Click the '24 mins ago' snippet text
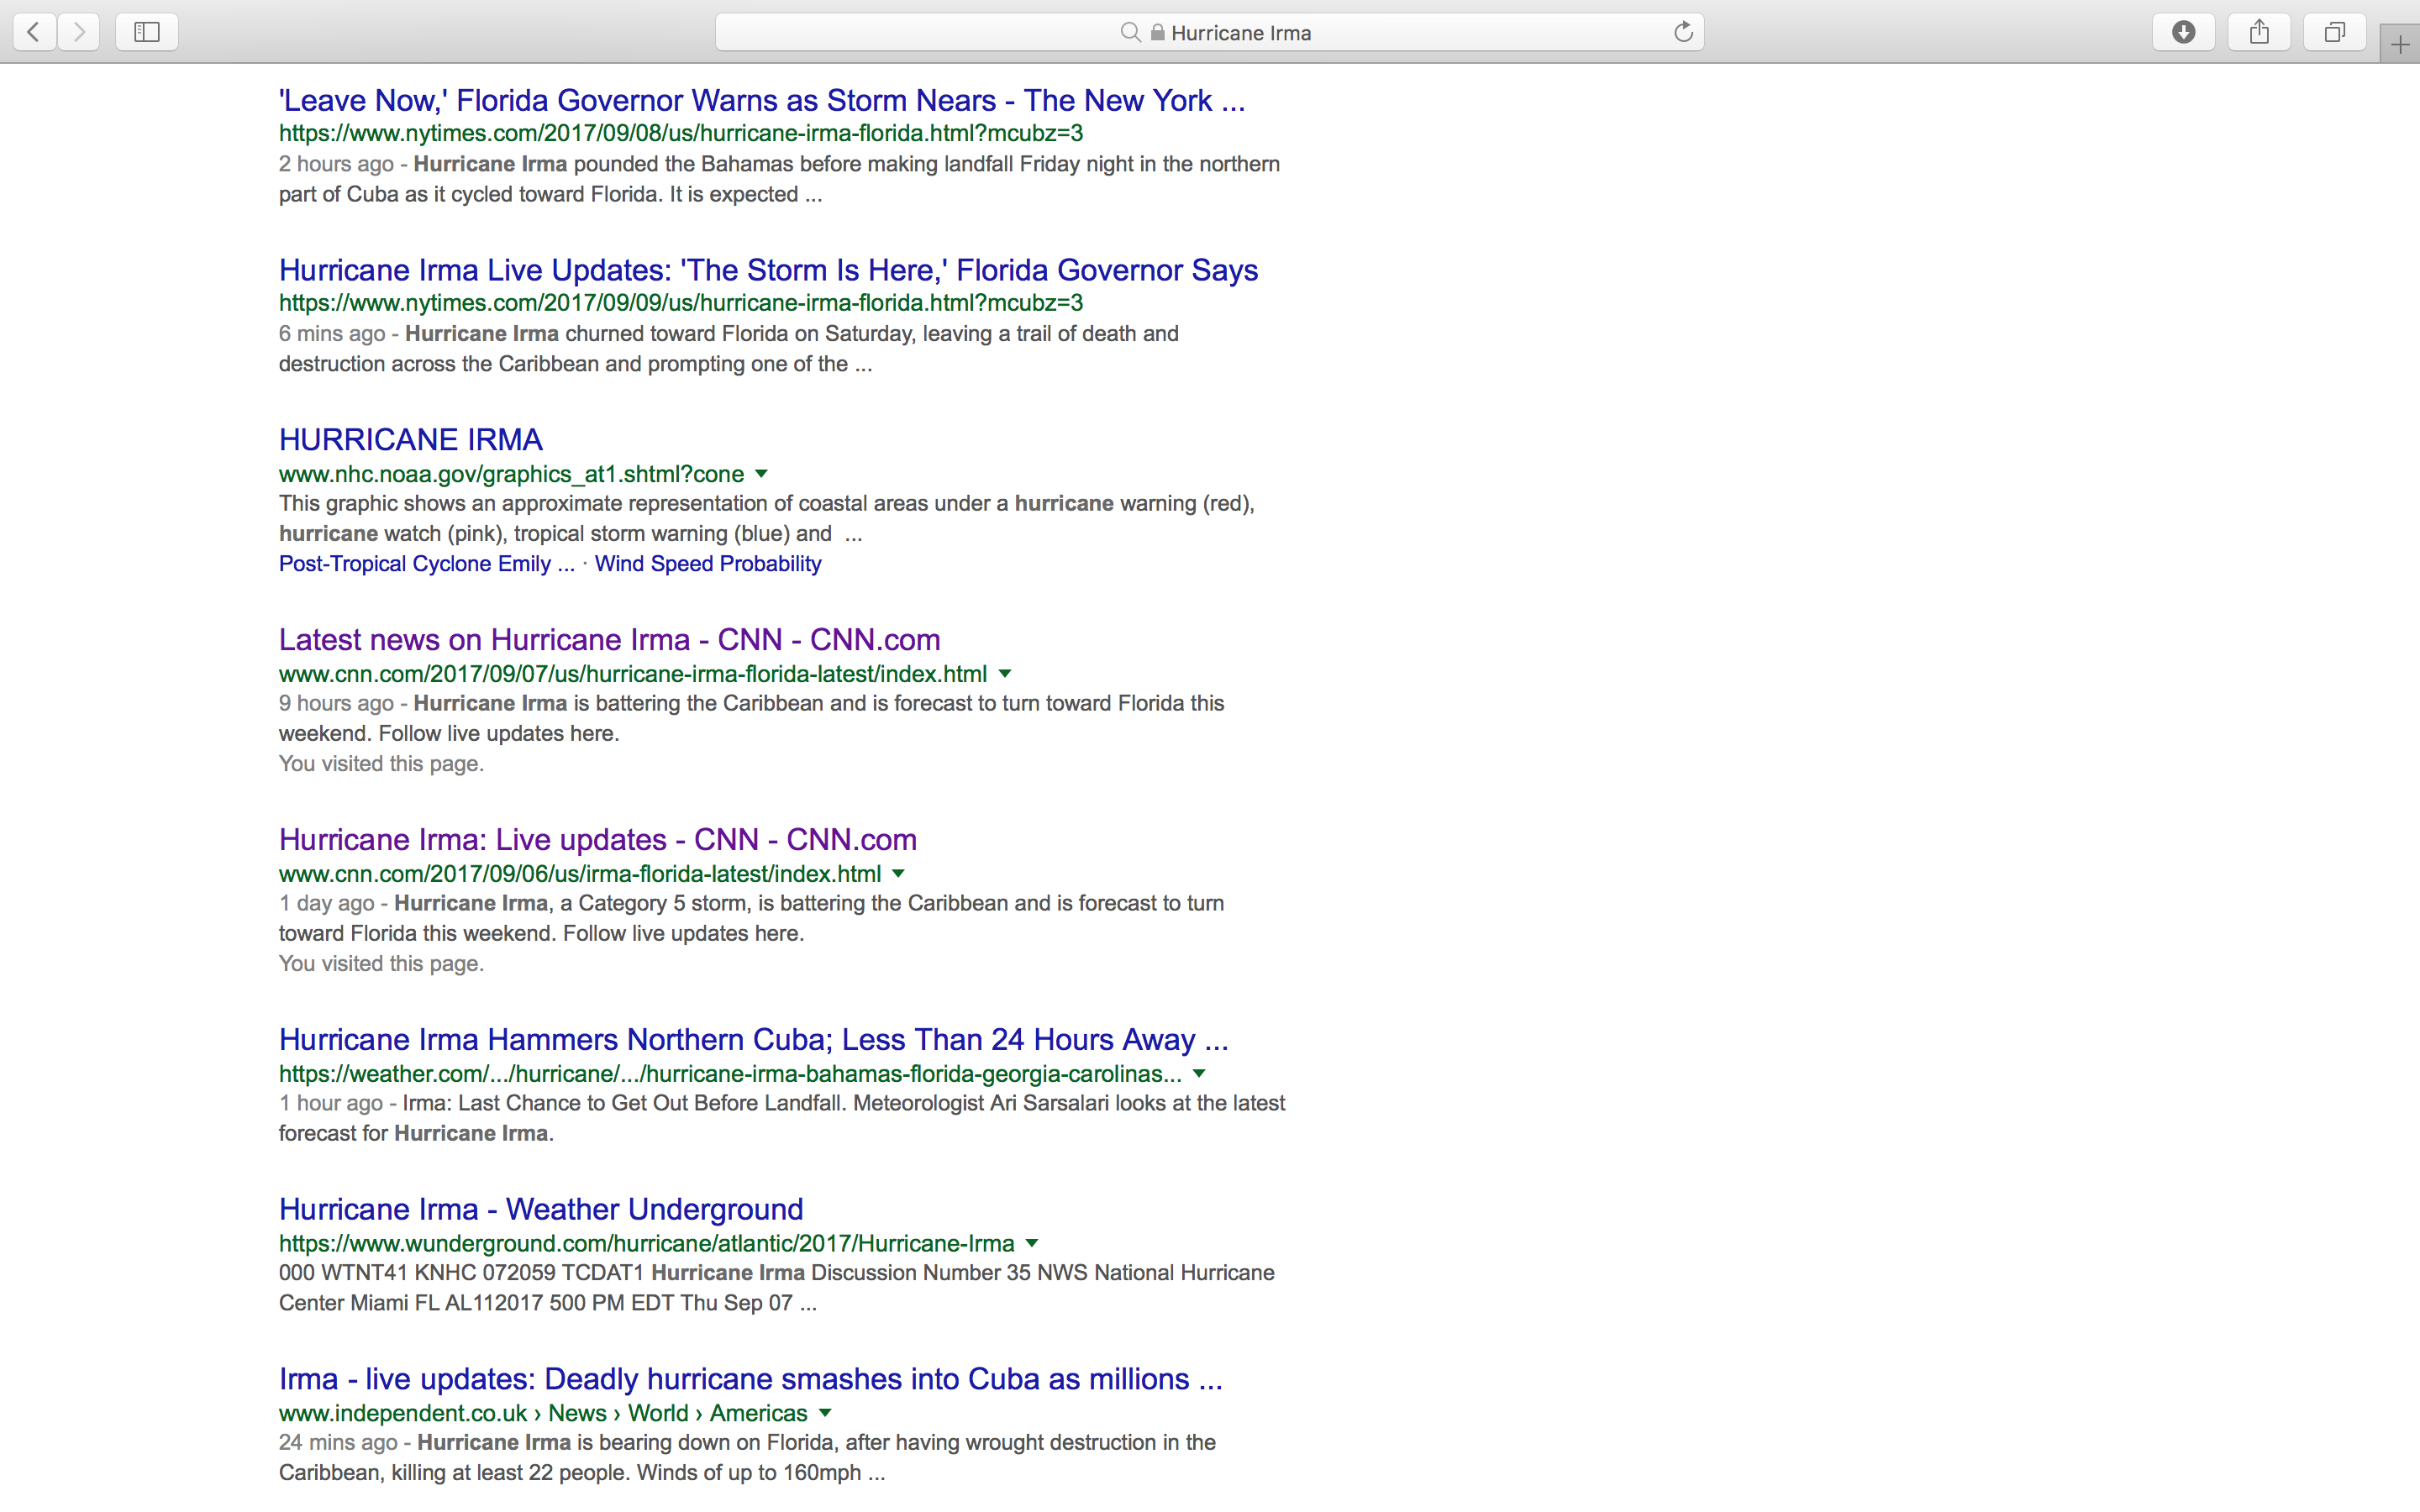 coord(338,1443)
